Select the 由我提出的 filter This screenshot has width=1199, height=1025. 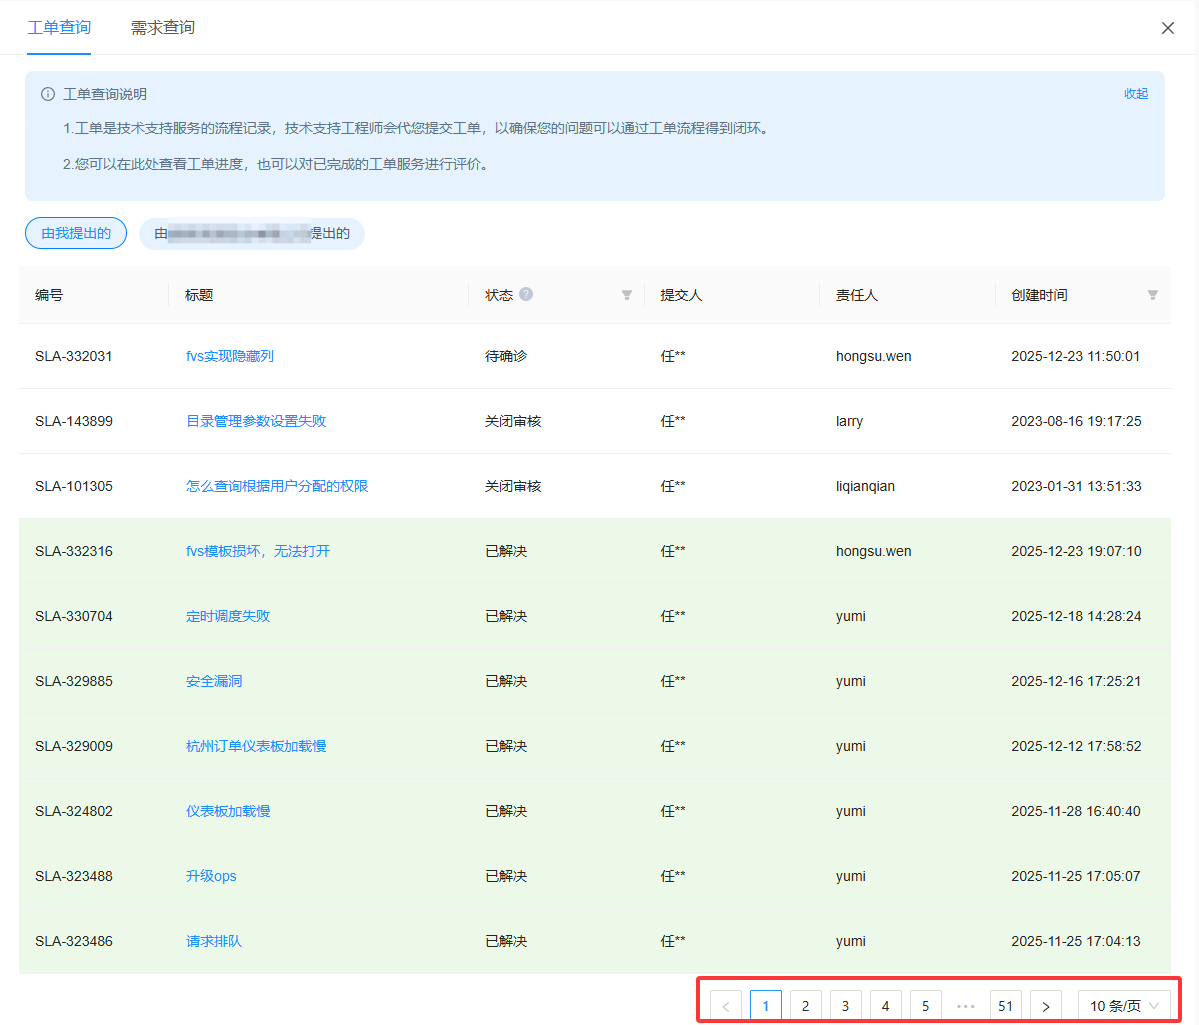(76, 233)
